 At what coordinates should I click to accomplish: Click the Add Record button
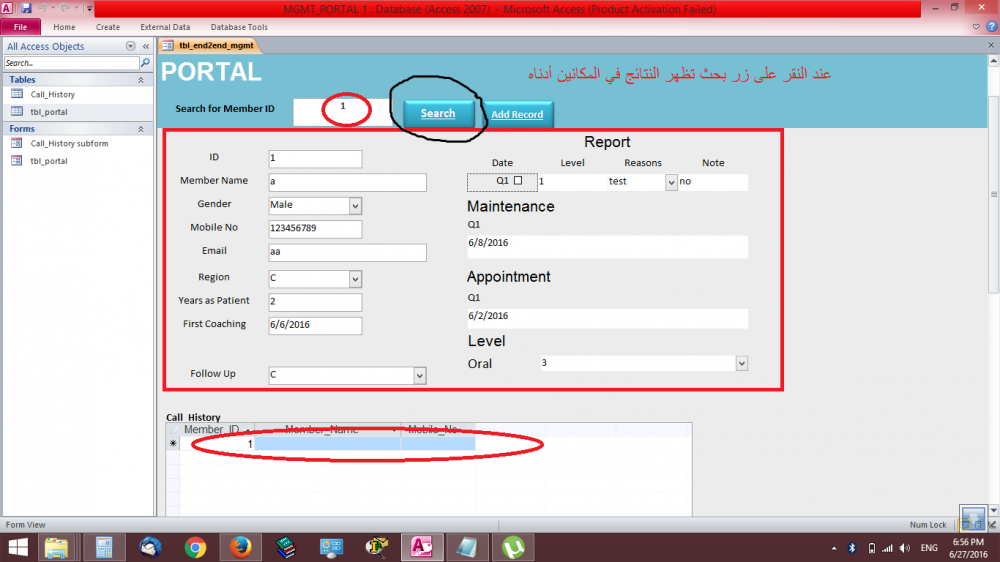[x=517, y=114]
